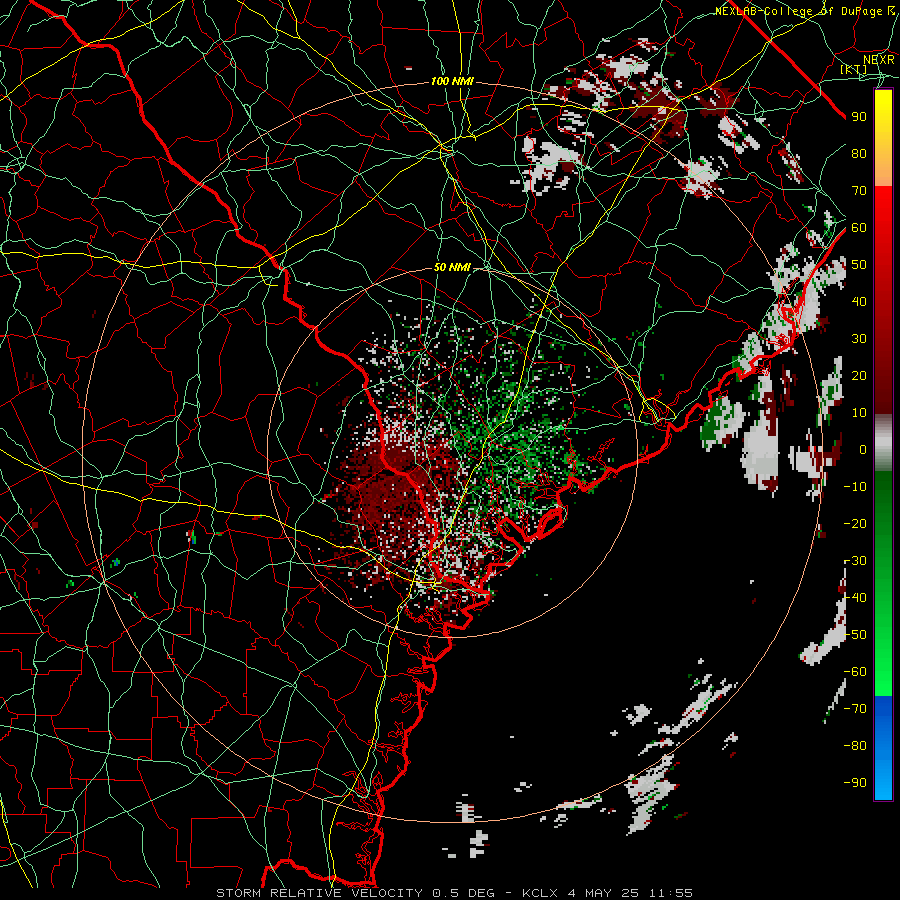Select the -60 value on velocity scale

tap(855, 672)
